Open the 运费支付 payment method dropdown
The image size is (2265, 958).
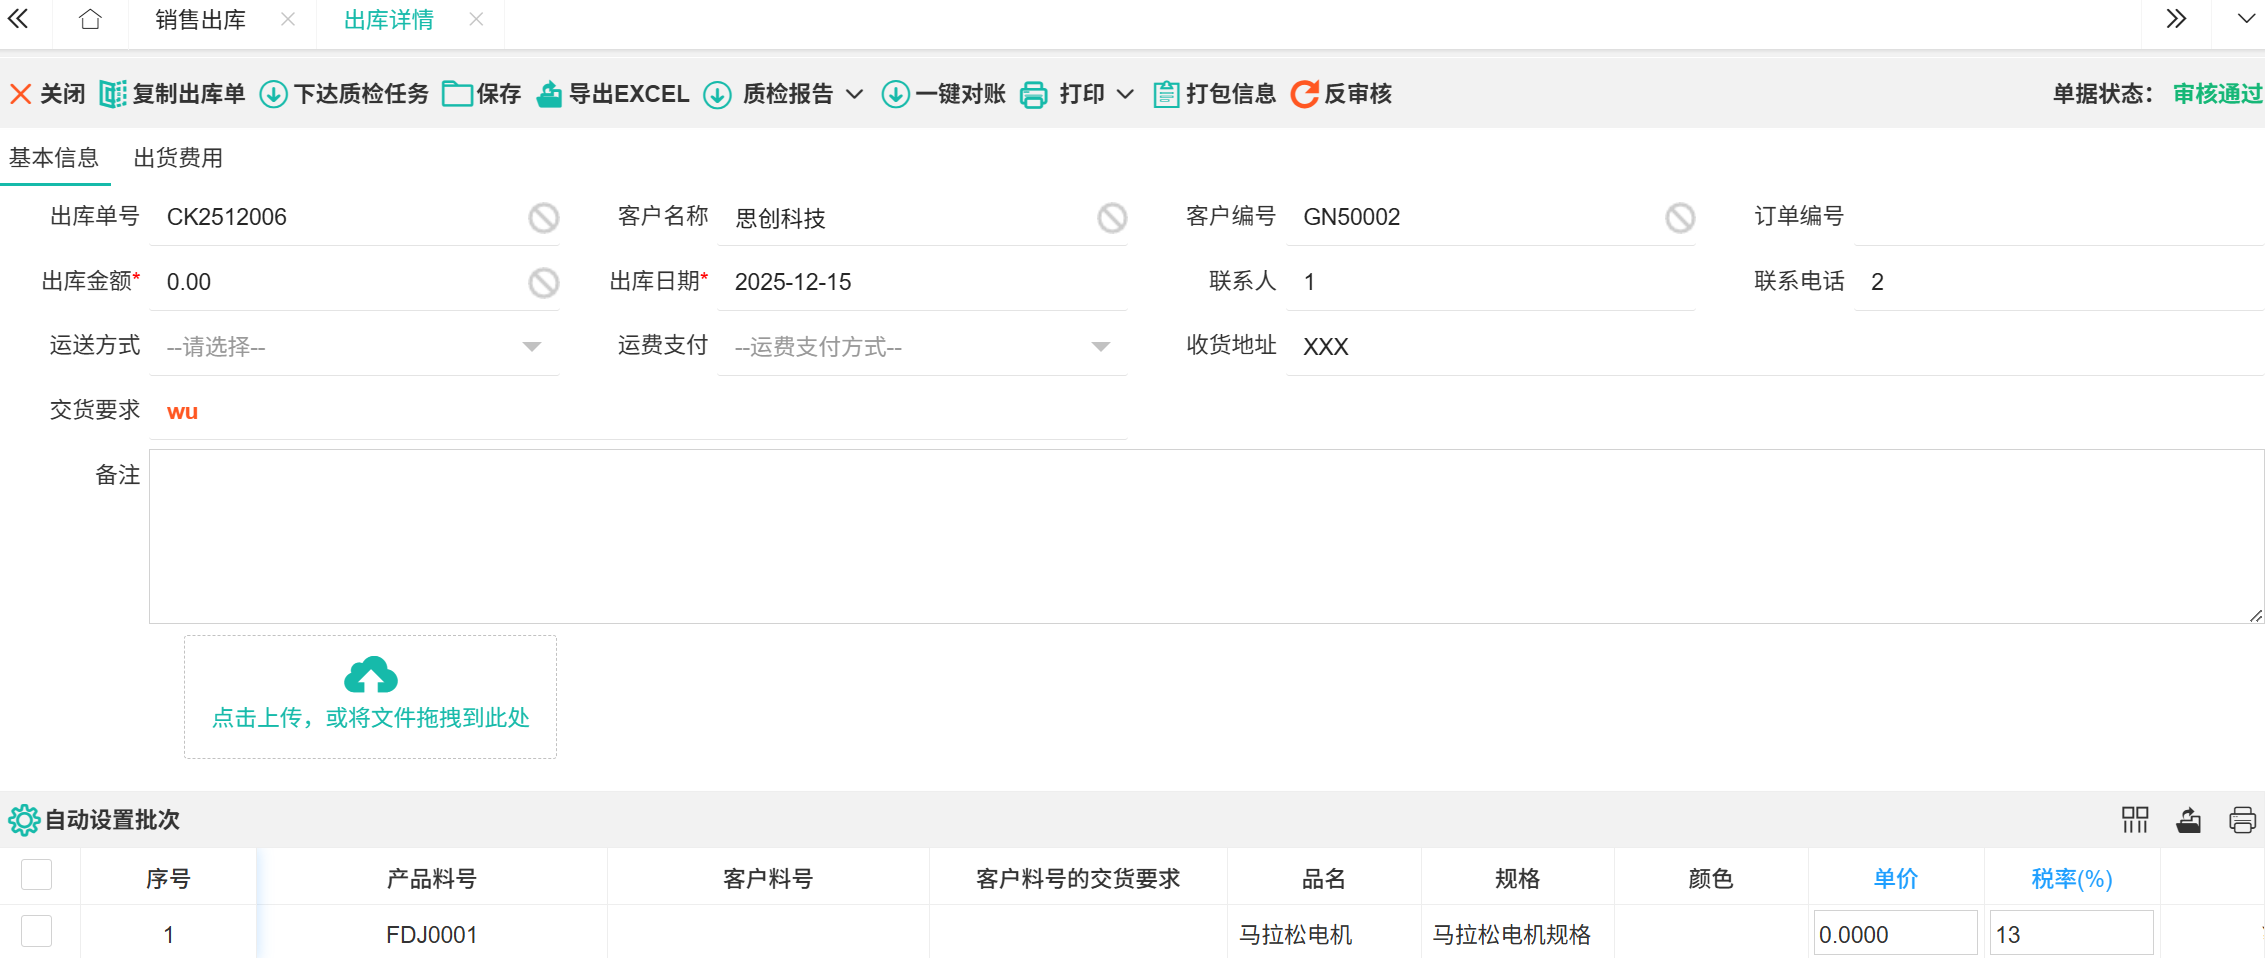pyautogui.click(x=1100, y=347)
